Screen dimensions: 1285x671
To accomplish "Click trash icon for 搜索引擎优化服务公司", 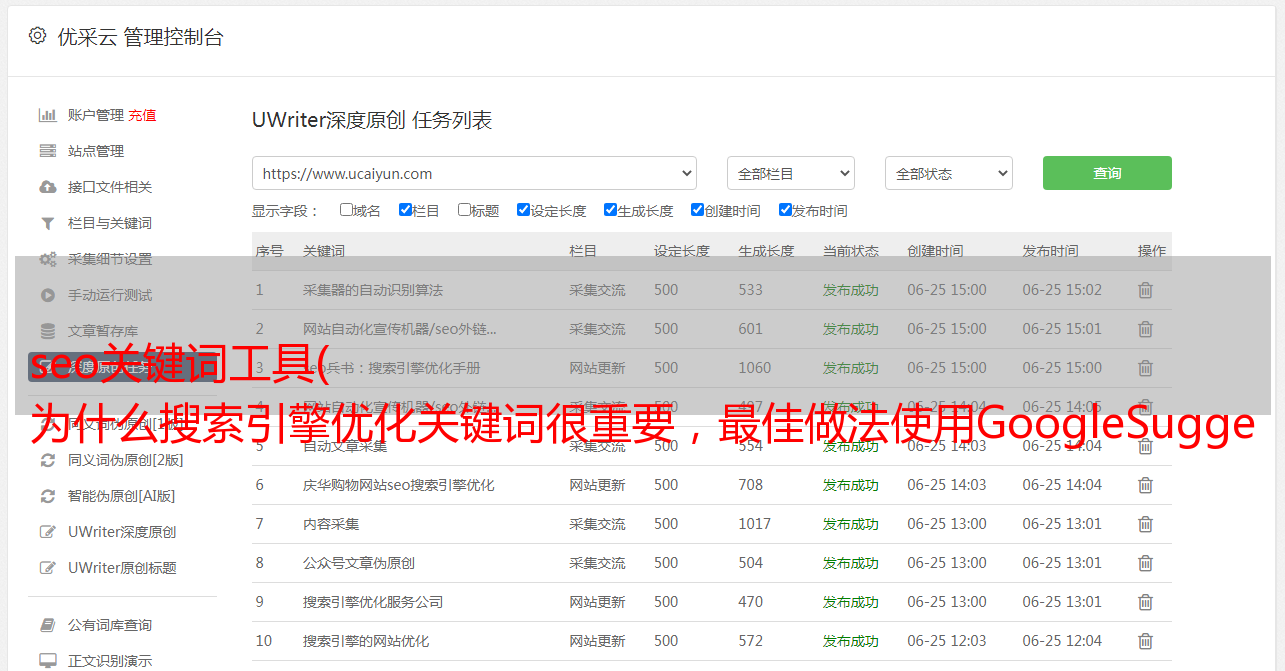I will pyautogui.click(x=1145, y=602).
